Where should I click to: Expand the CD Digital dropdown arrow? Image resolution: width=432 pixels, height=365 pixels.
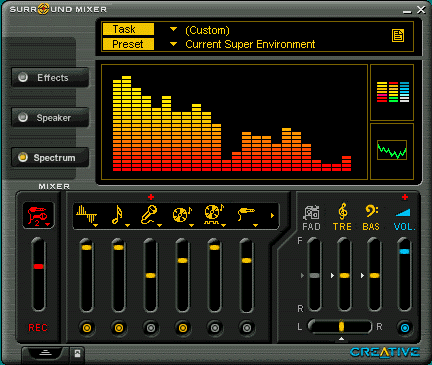tap(224, 226)
